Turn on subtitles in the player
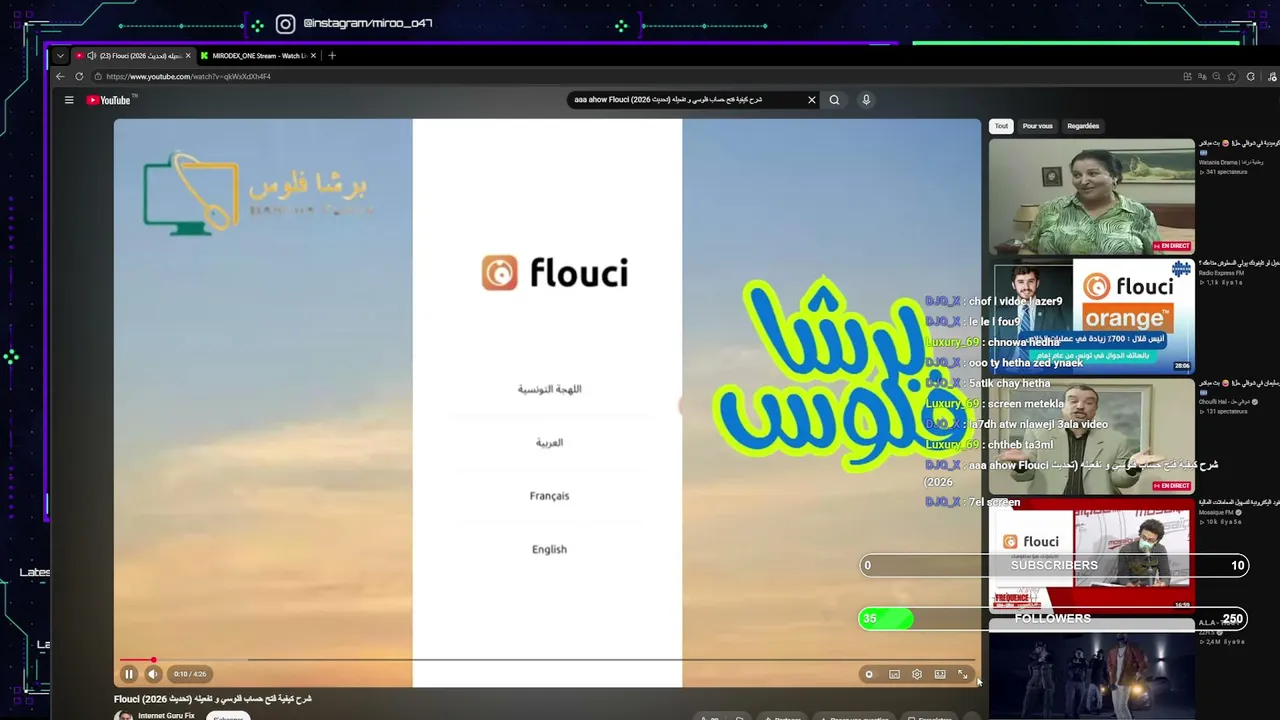The height and width of the screenshot is (720, 1280). 894,674
